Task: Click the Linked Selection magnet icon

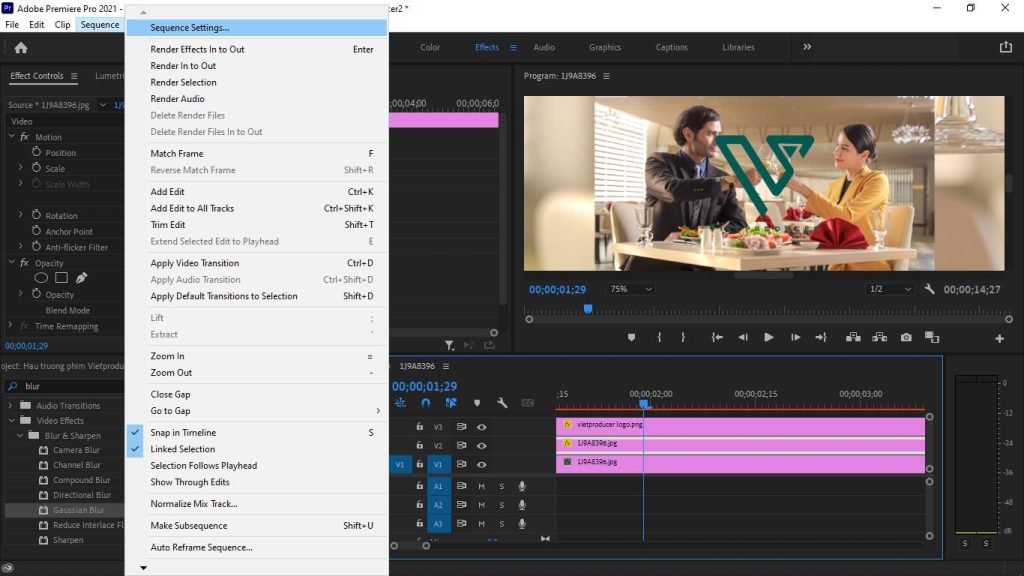Action: pos(450,402)
